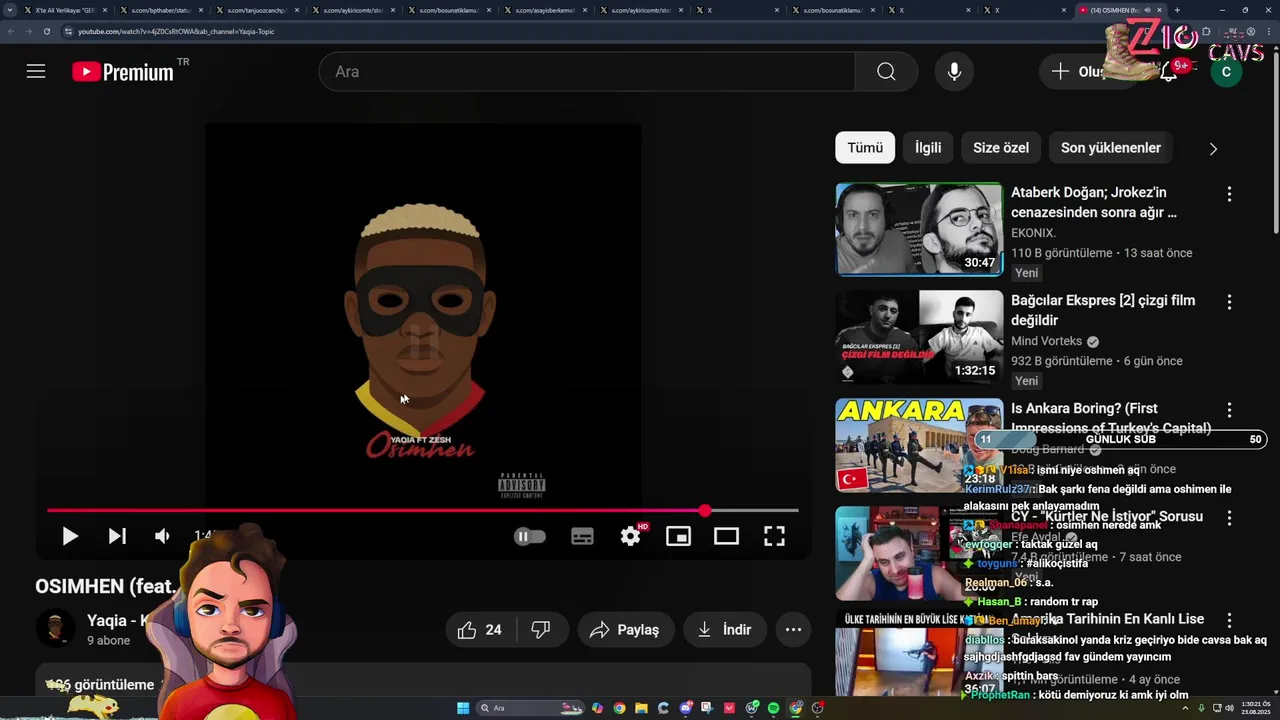This screenshot has width=1280, height=720.
Task: Open more actions menu beside İndir
Action: 793,630
